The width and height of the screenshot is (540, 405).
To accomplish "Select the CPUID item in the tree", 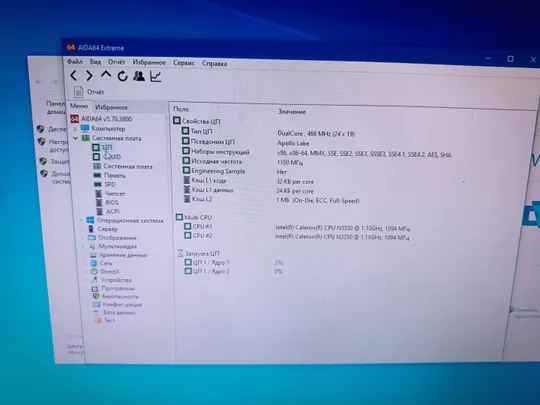I will click(112, 157).
